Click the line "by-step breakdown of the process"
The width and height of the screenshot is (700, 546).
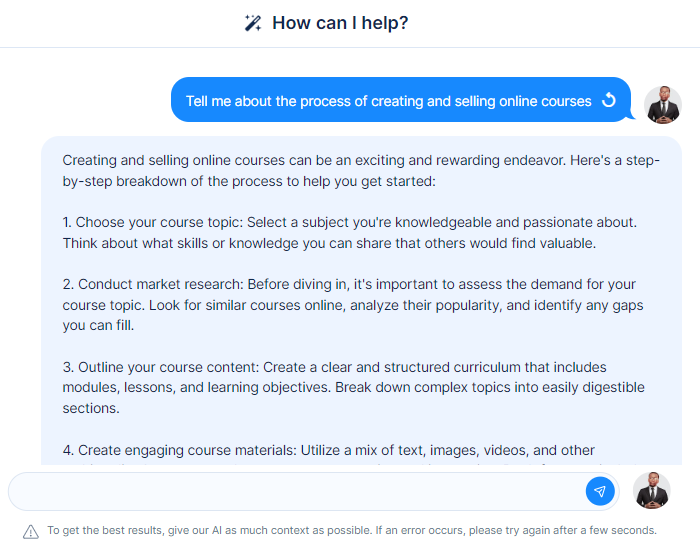(x=249, y=182)
